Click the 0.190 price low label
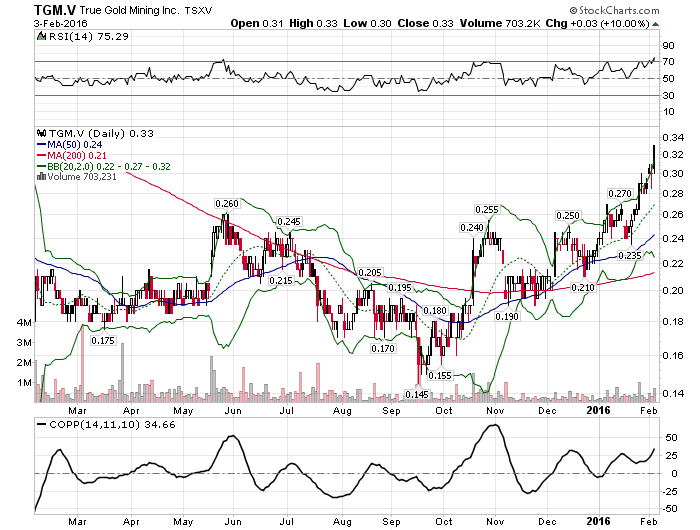The image size is (700, 530). 507,317
